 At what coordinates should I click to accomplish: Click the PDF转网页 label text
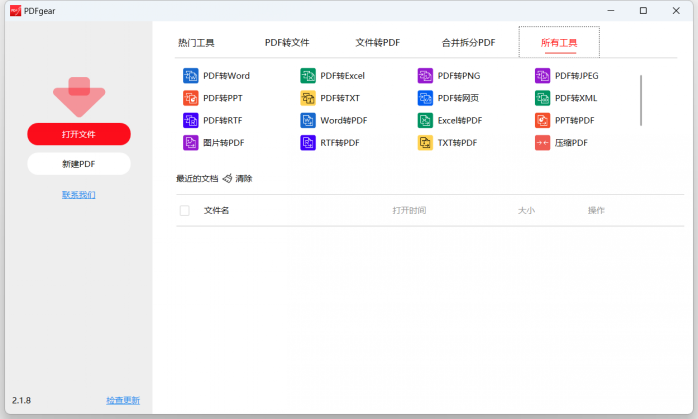(458, 98)
